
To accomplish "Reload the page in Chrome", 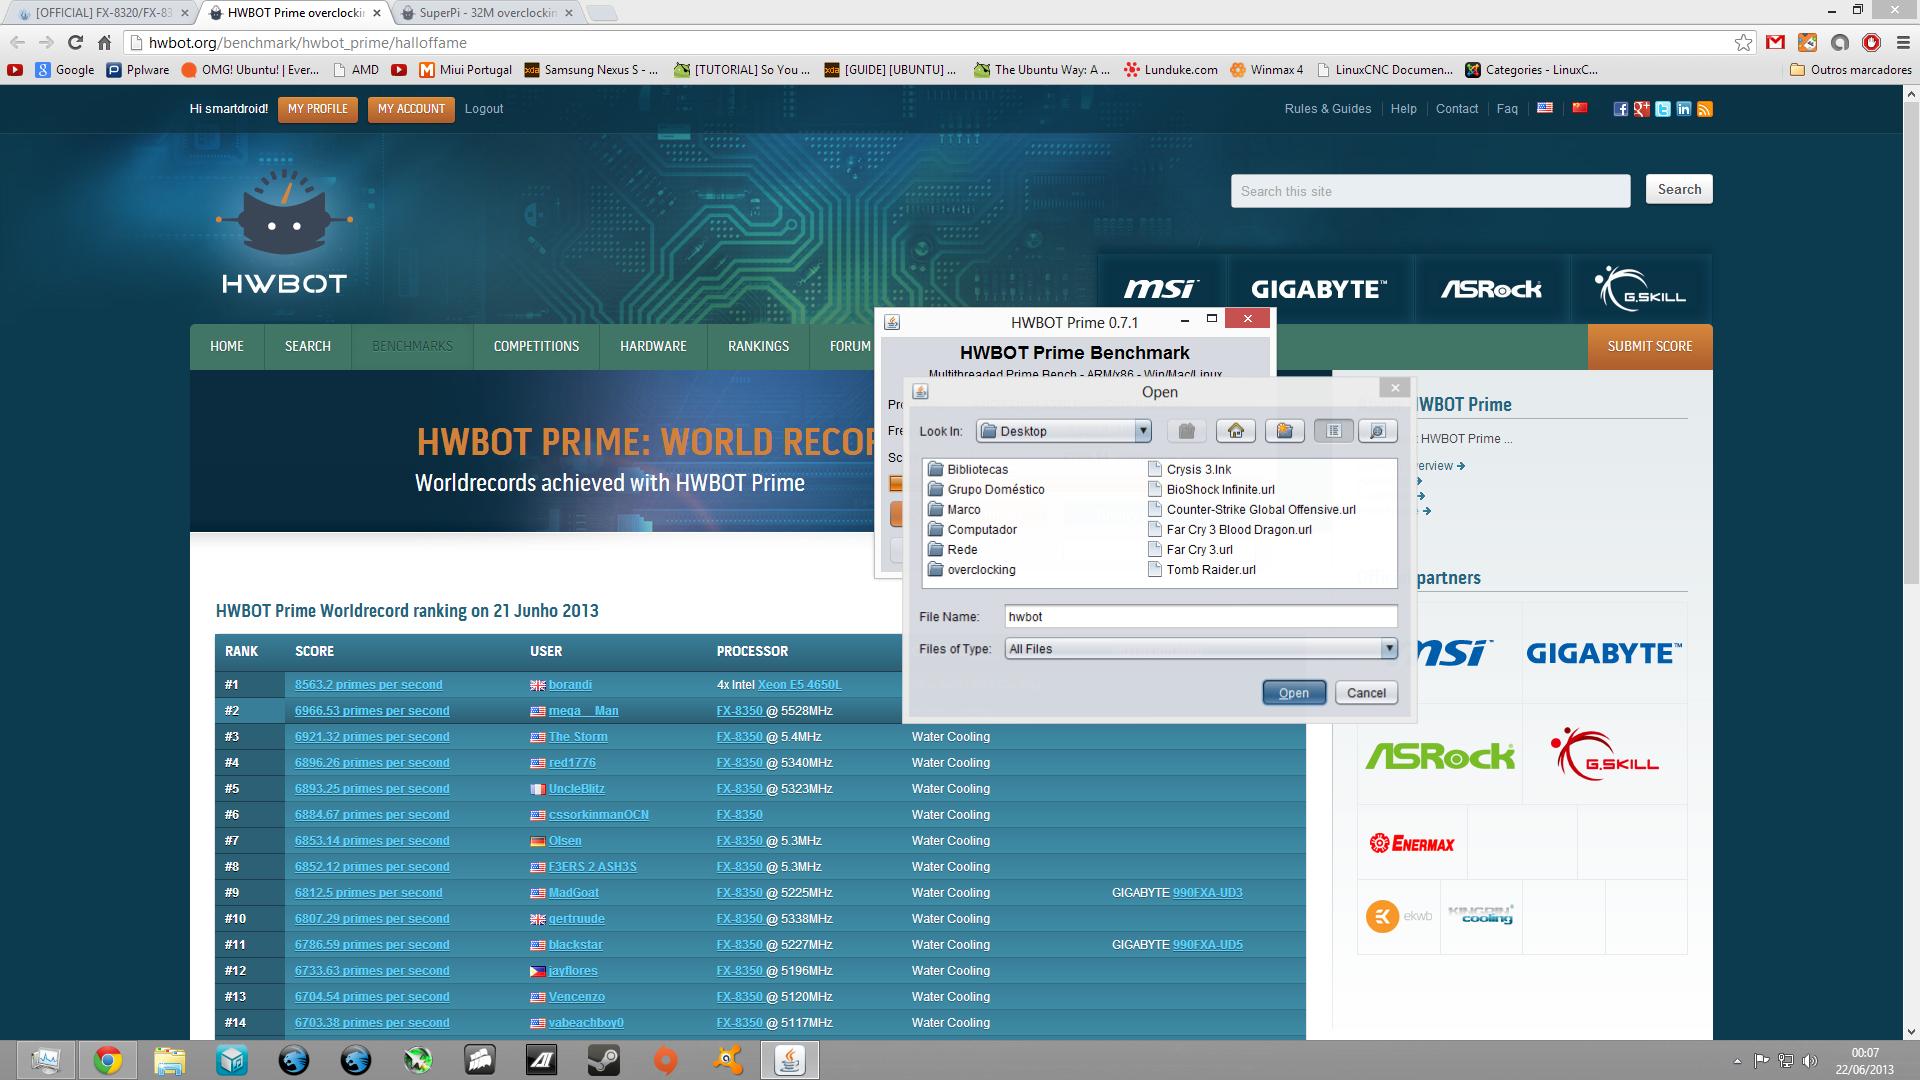I will click(x=75, y=42).
